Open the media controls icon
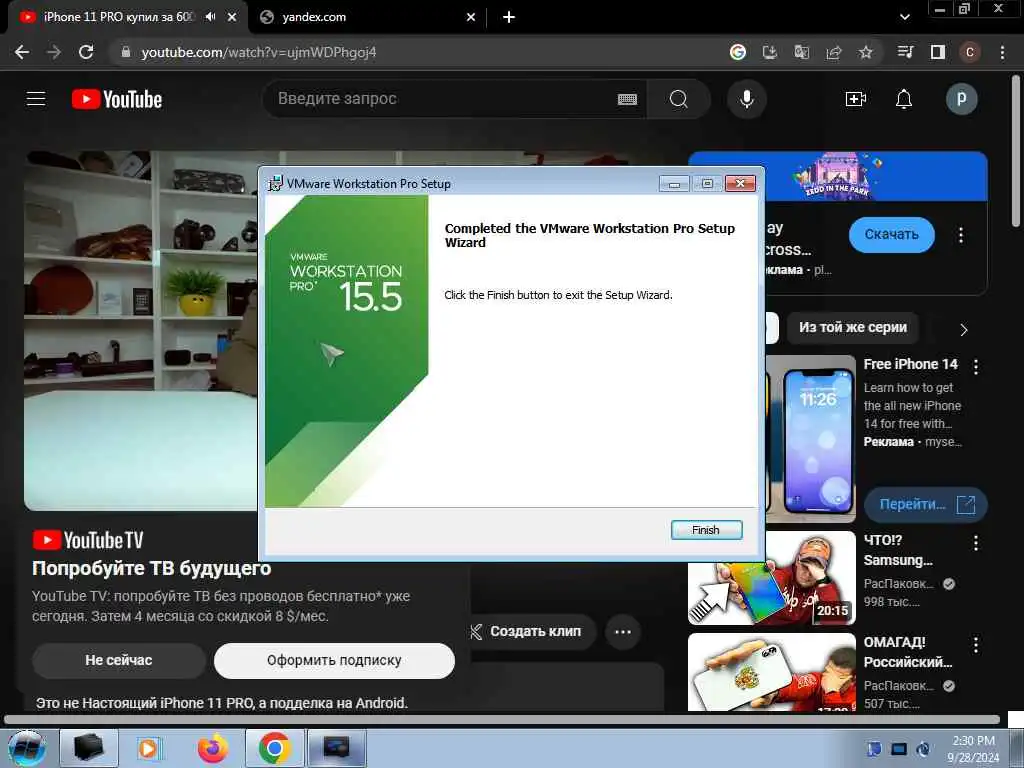 906,52
